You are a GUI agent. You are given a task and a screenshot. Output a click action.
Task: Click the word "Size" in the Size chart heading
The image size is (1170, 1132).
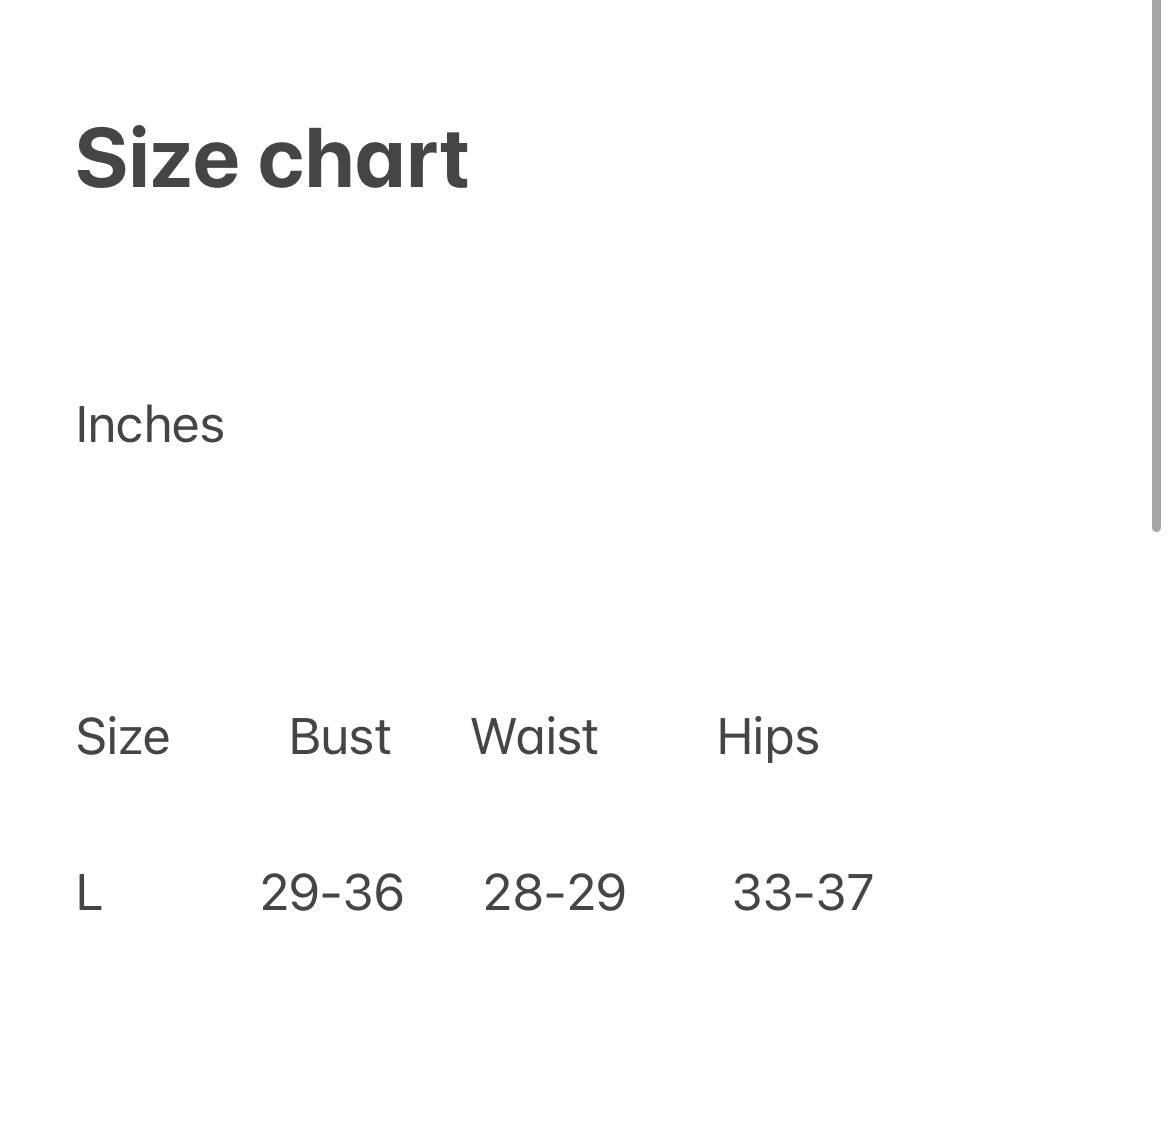(x=157, y=158)
